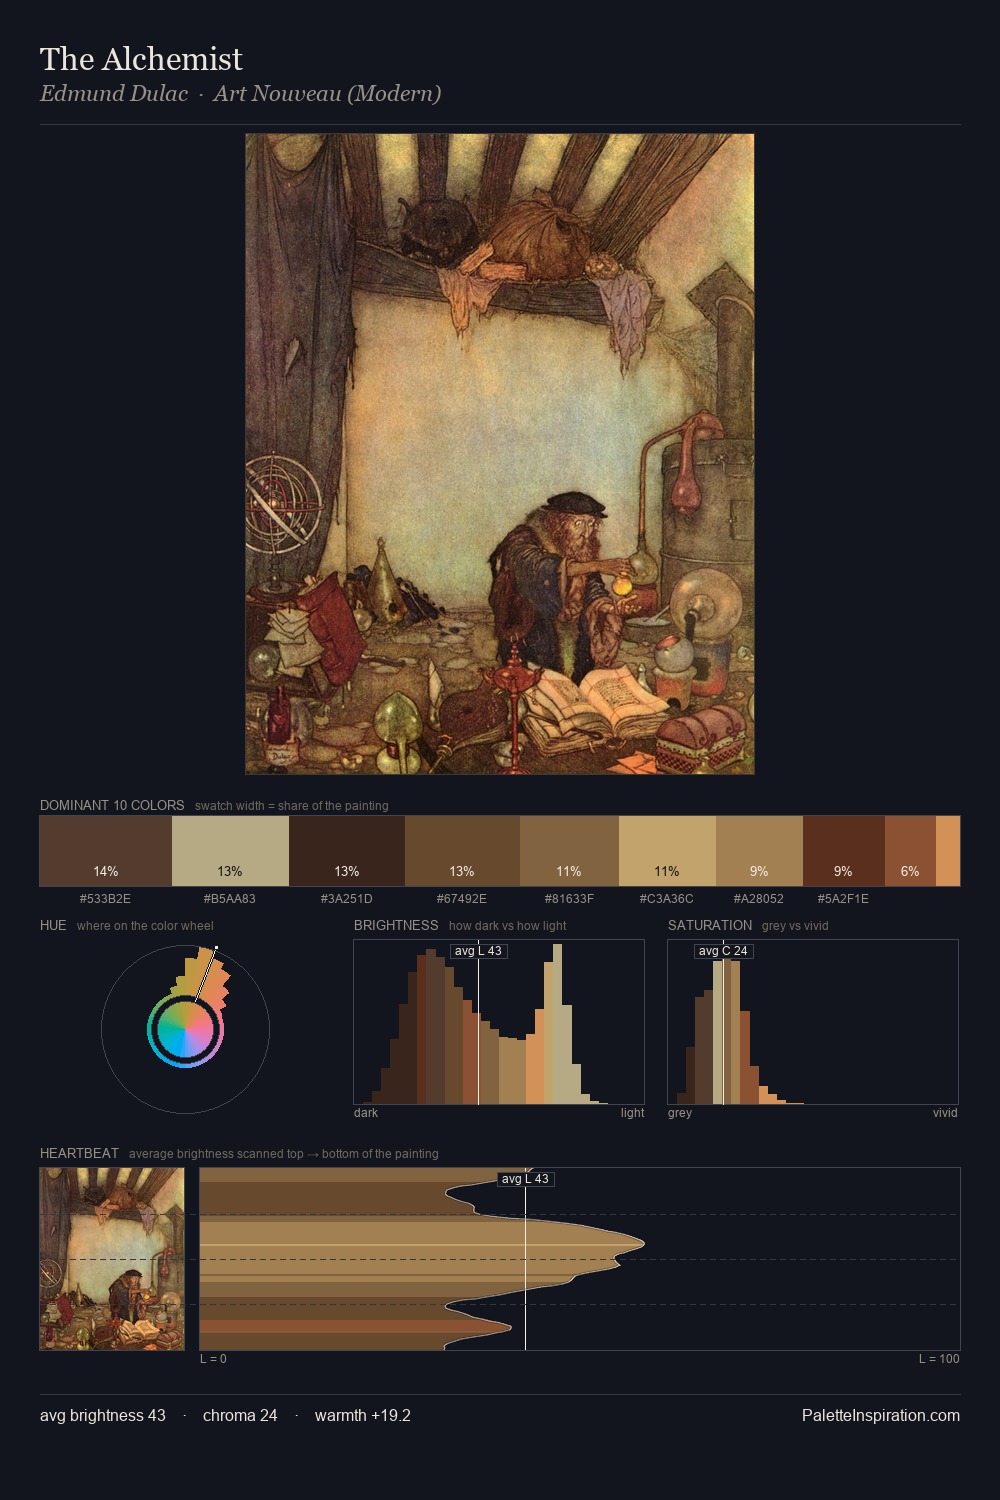The height and width of the screenshot is (1500, 1000).
Task: Select the 13% swatch #B5AA83
Action: (230, 851)
